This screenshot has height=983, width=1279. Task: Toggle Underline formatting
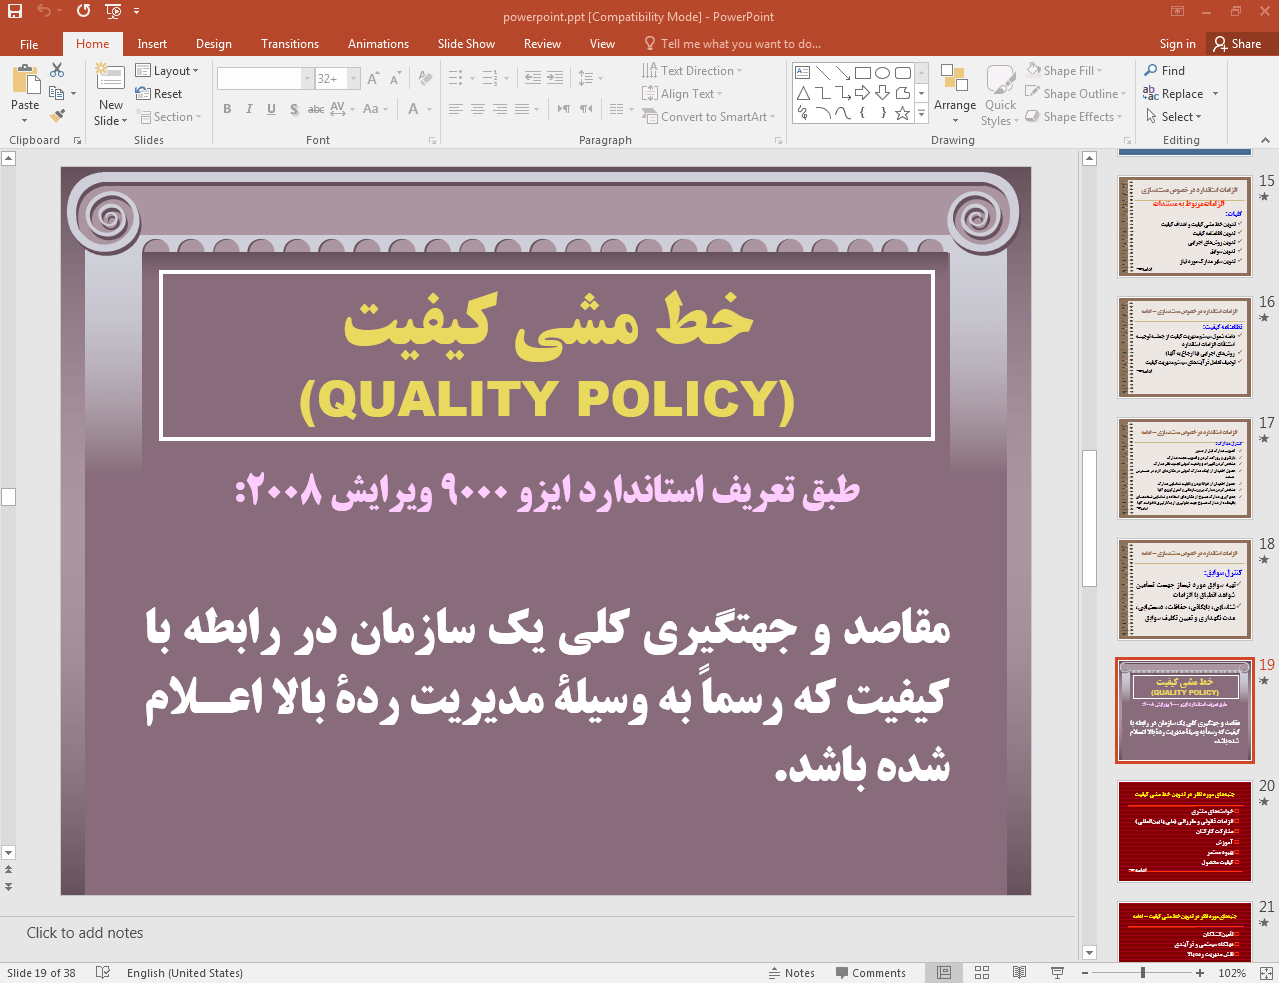(271, 109)
